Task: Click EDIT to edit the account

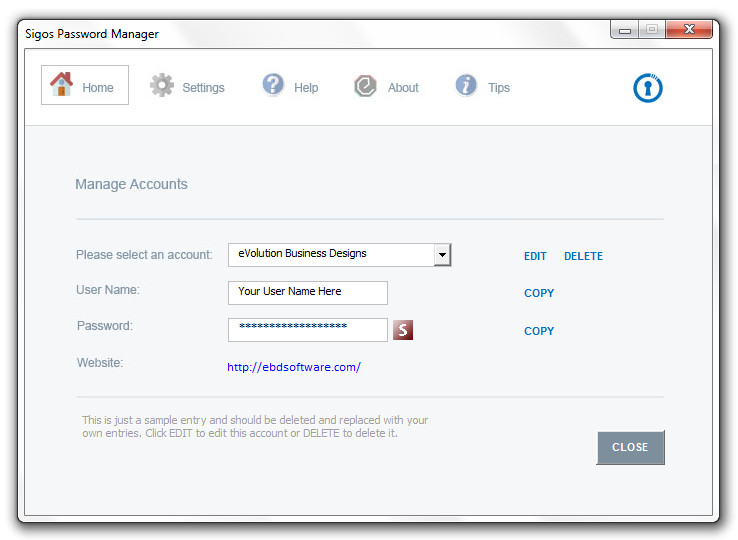Action: (x=535, y=256)
